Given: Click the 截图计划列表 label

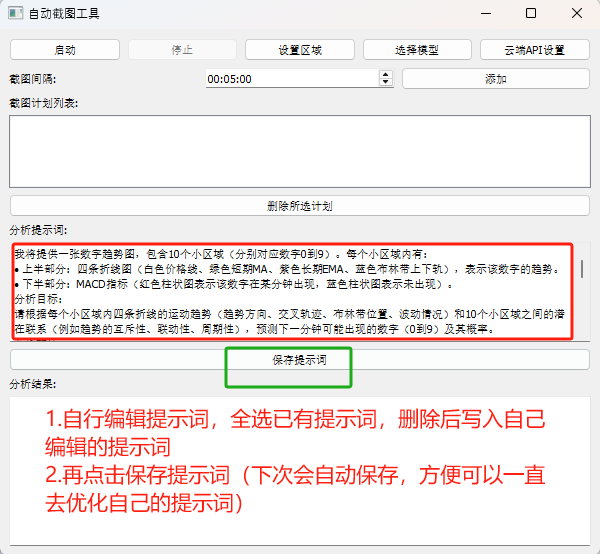Looking at the screenshot, I should tap(44, 103).
